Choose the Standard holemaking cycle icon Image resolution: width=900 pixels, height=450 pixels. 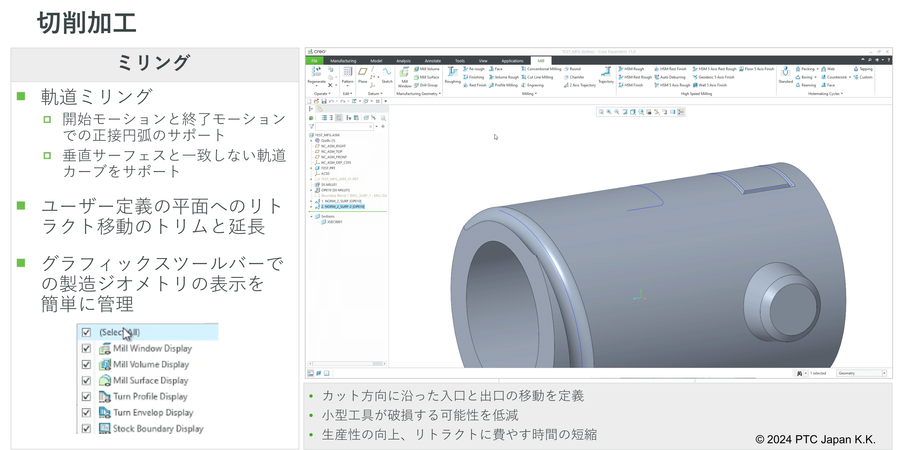[786, 73]
